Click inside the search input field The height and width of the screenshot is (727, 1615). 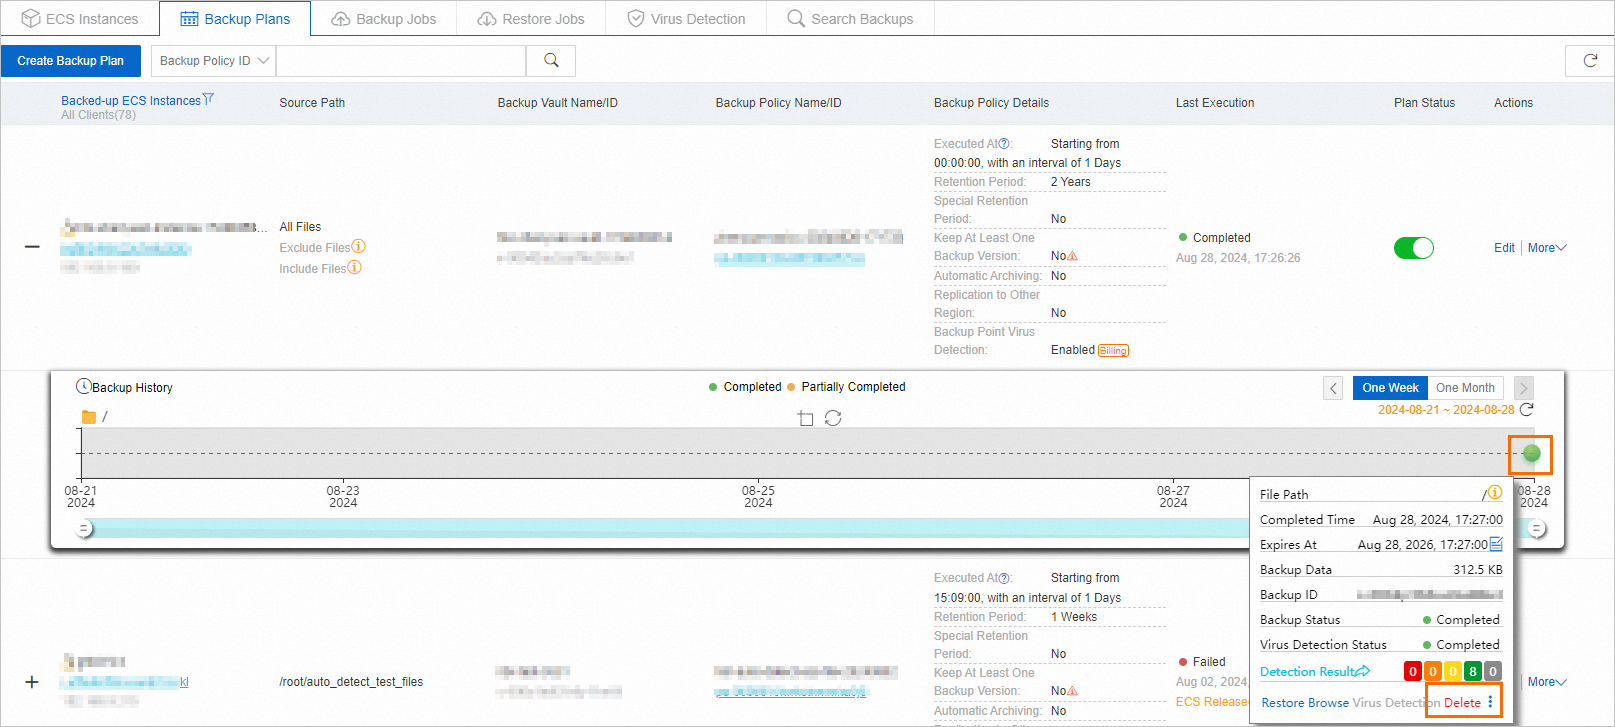401,61
